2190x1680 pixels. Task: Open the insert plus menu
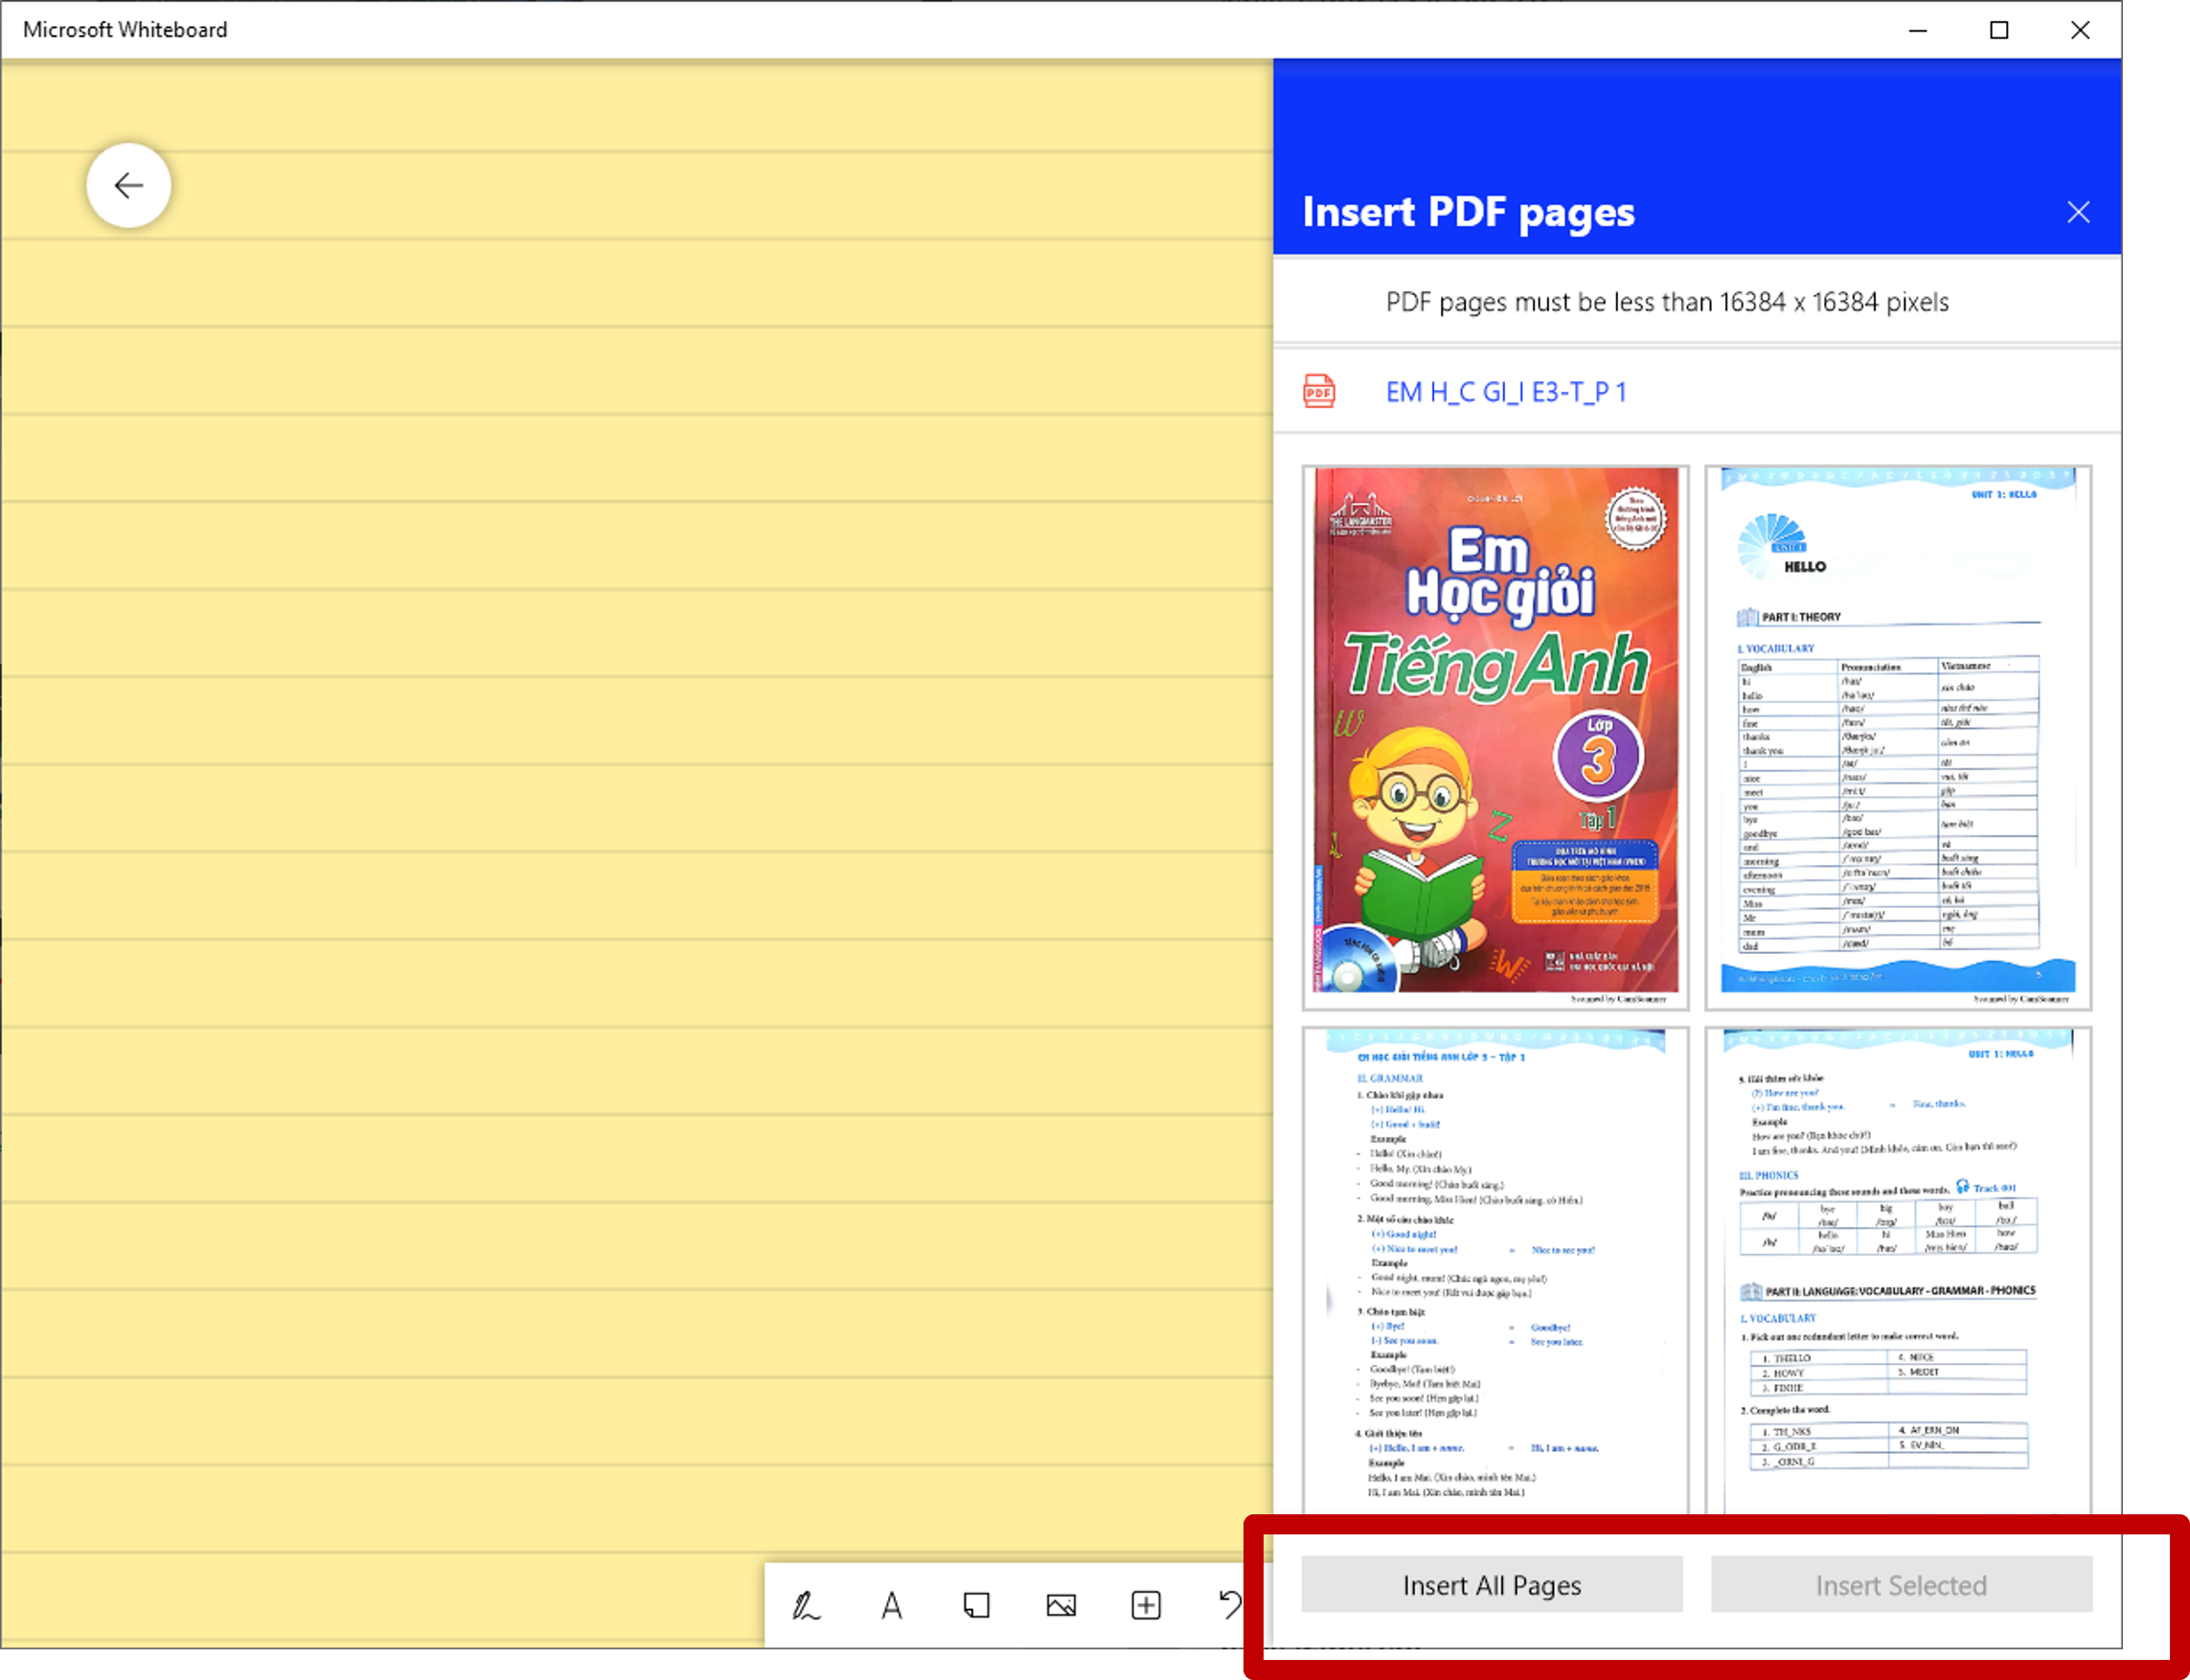click(x=1146, y=1606)
